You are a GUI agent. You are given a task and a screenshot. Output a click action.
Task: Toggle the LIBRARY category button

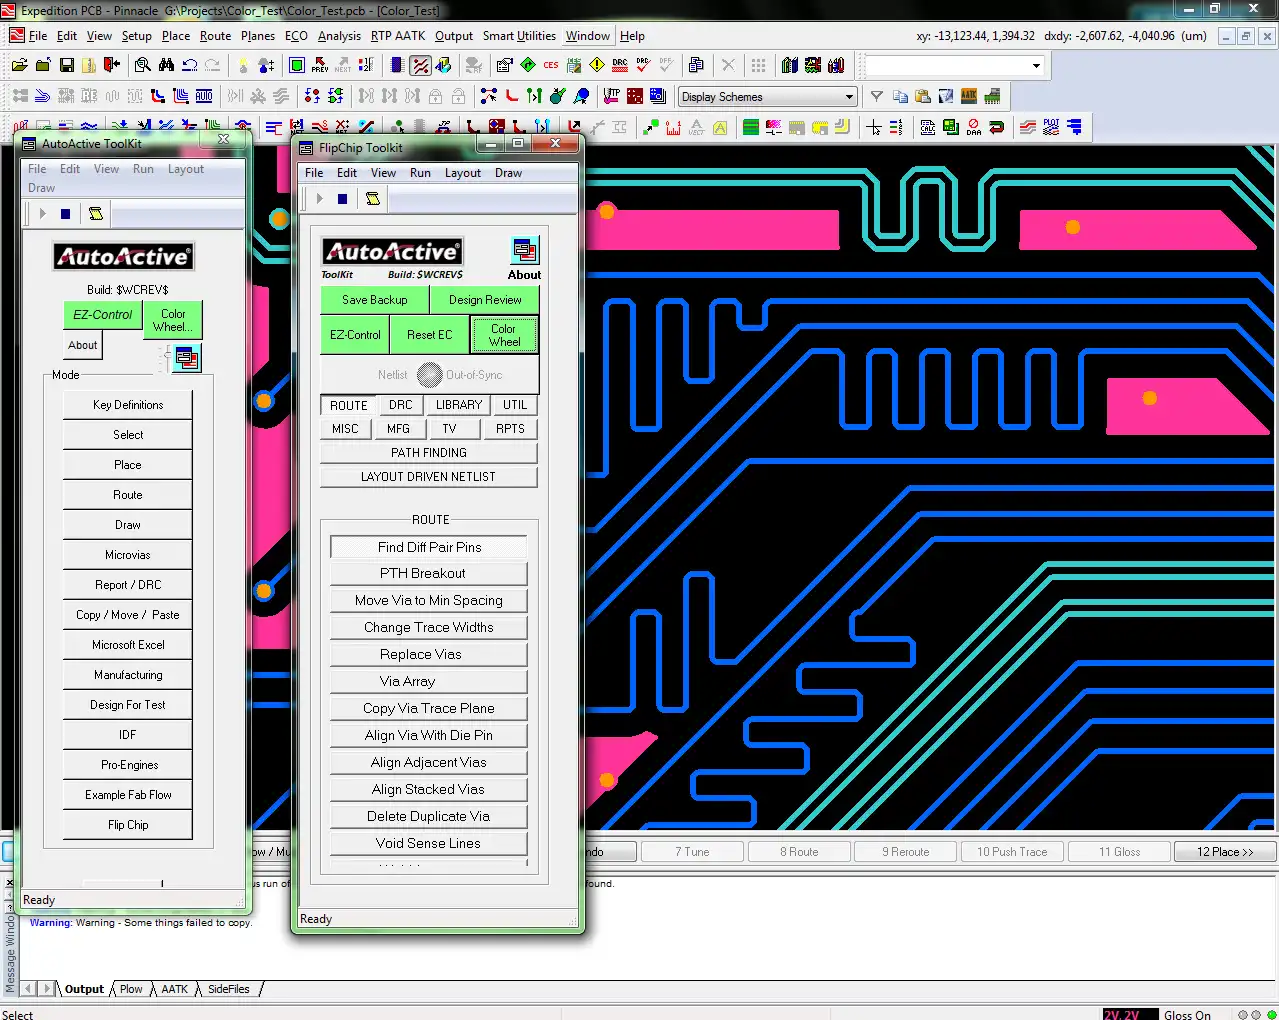coord(458,405)
